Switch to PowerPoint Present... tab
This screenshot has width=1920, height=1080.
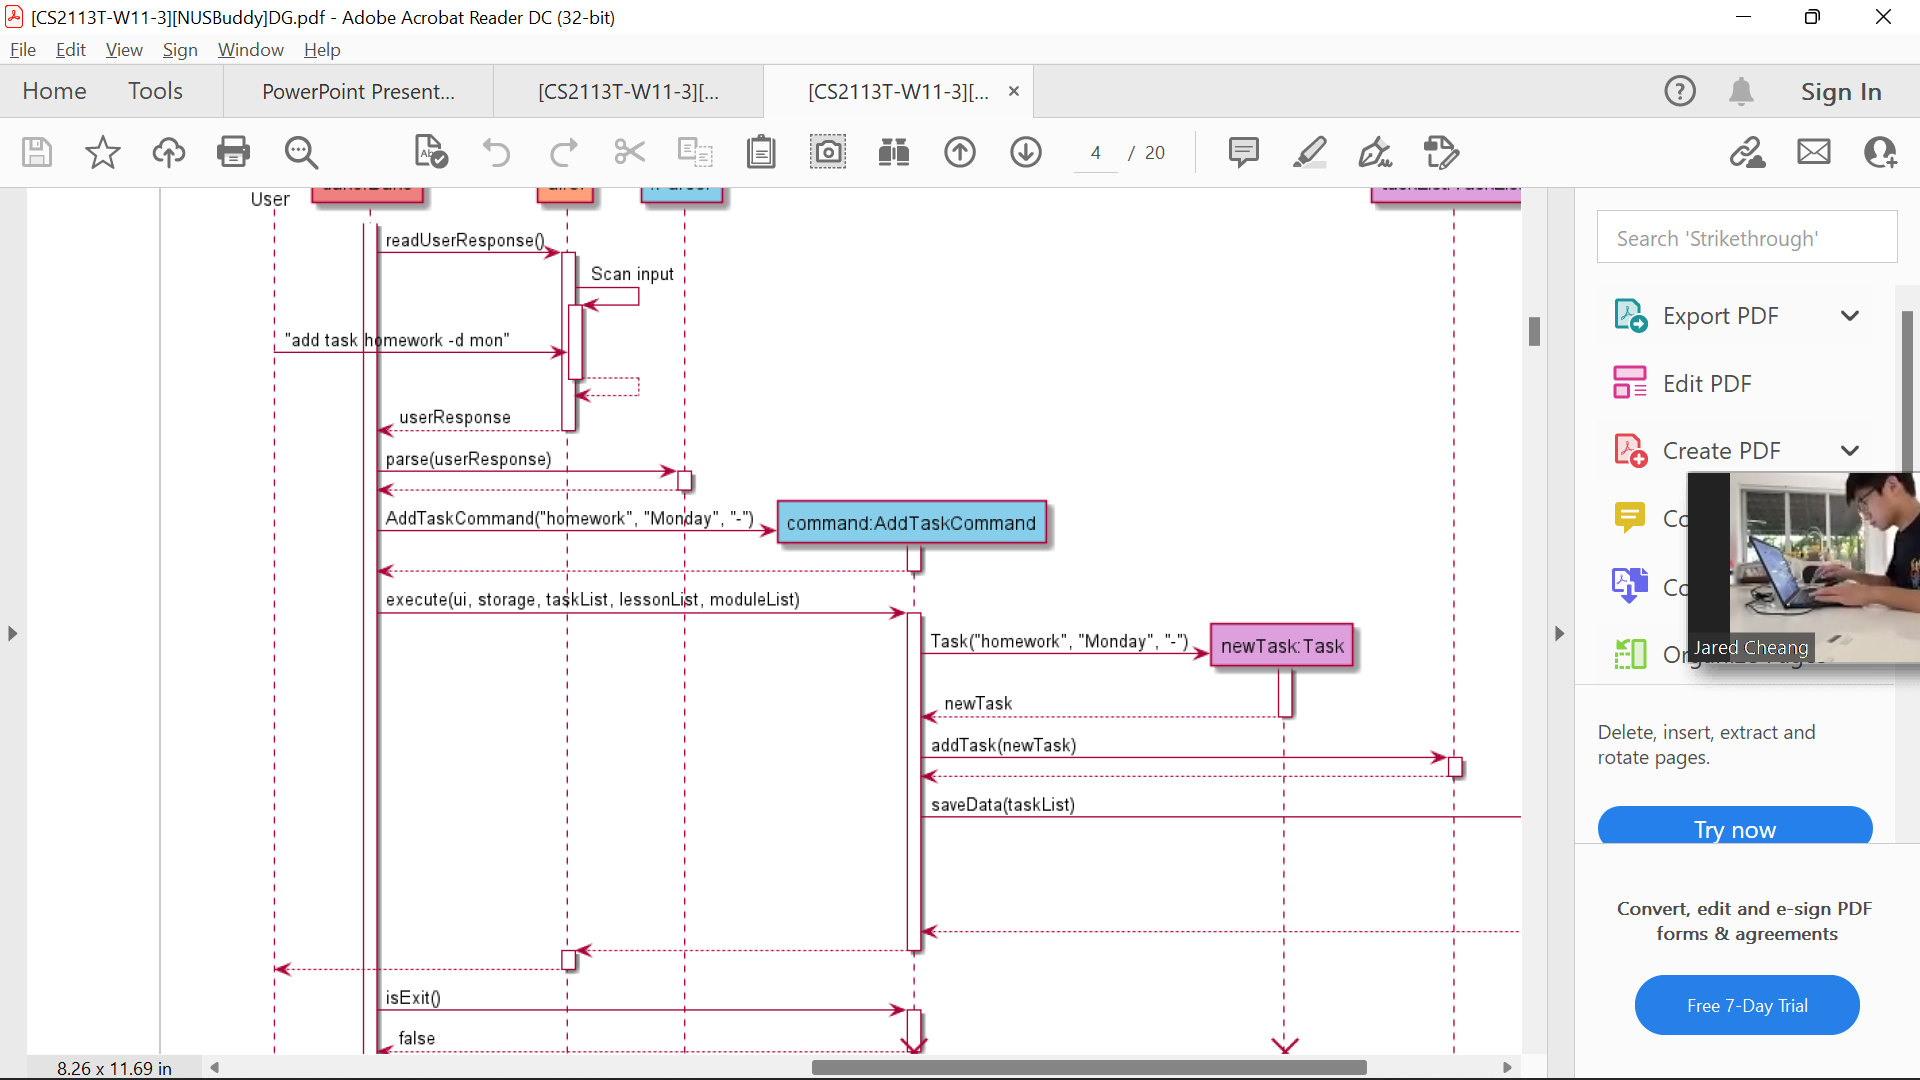tap(358, 92)
